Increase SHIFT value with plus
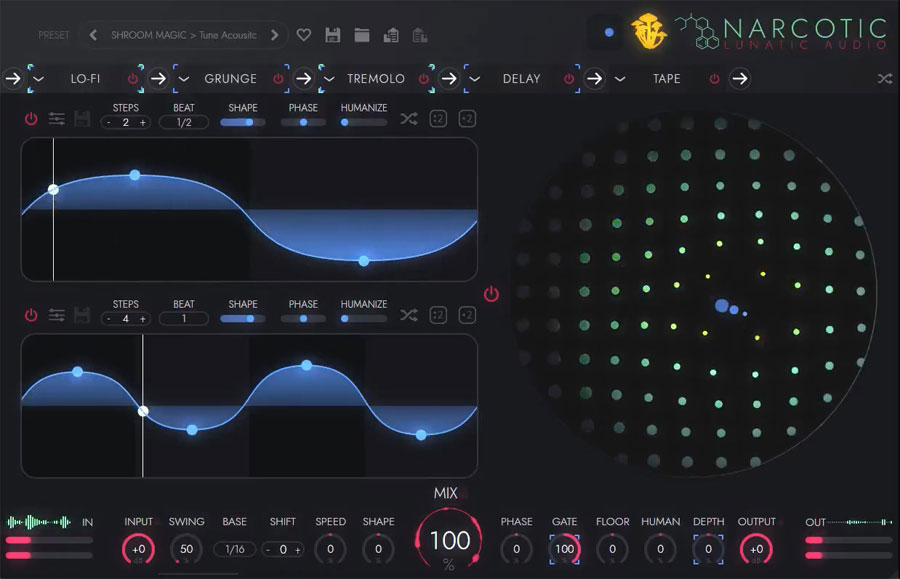The width and height of the screenshot is (900, 579). click(297, 550)
